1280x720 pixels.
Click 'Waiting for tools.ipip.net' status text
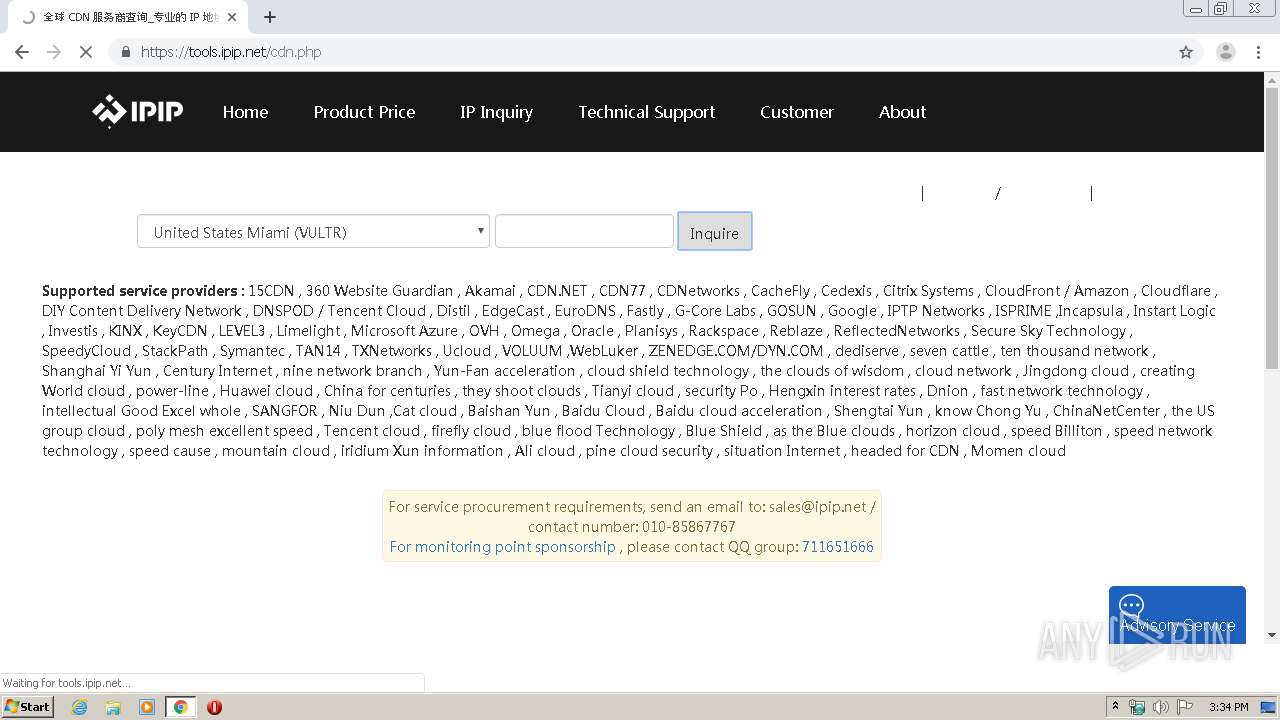coord(67,683)
